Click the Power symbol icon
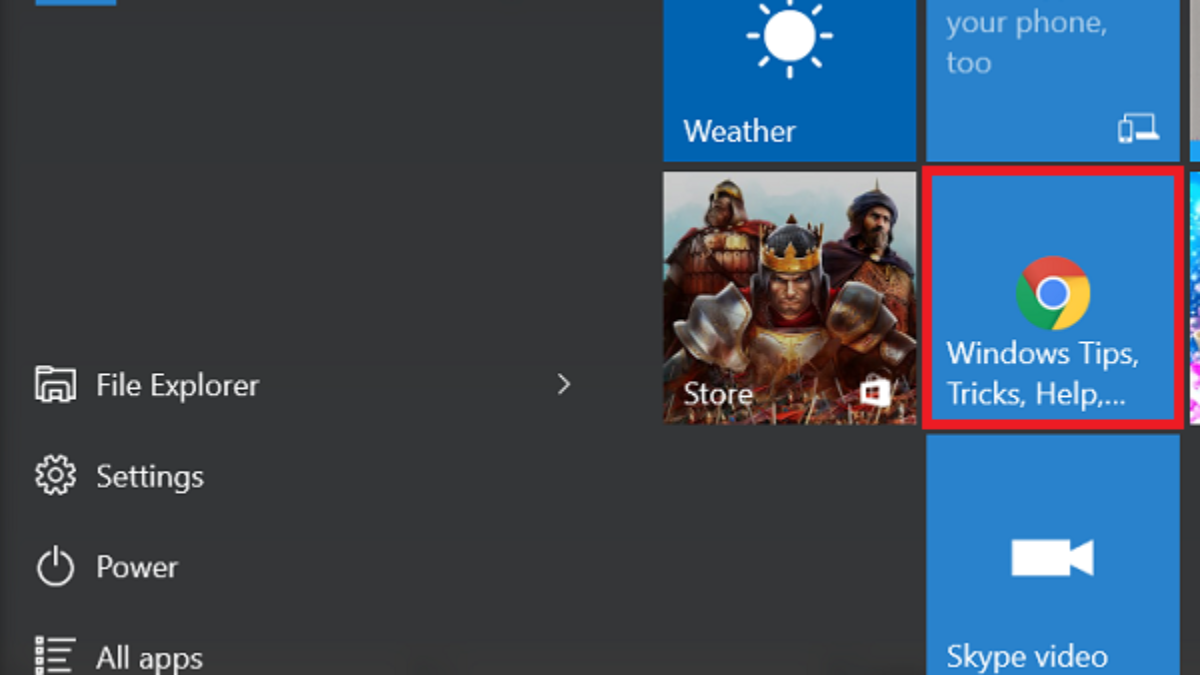The width and height of the screenshot is (1200, 675). coord(55,567)
